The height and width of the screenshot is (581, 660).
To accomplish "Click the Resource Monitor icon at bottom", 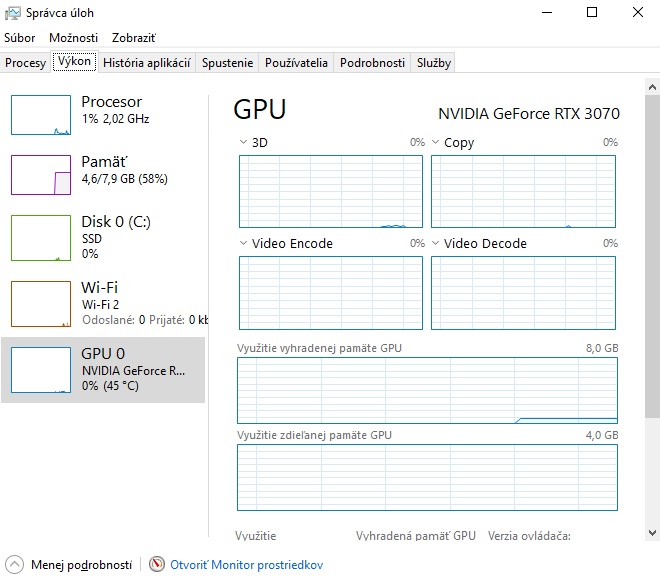I will click(x=157, y=564).
